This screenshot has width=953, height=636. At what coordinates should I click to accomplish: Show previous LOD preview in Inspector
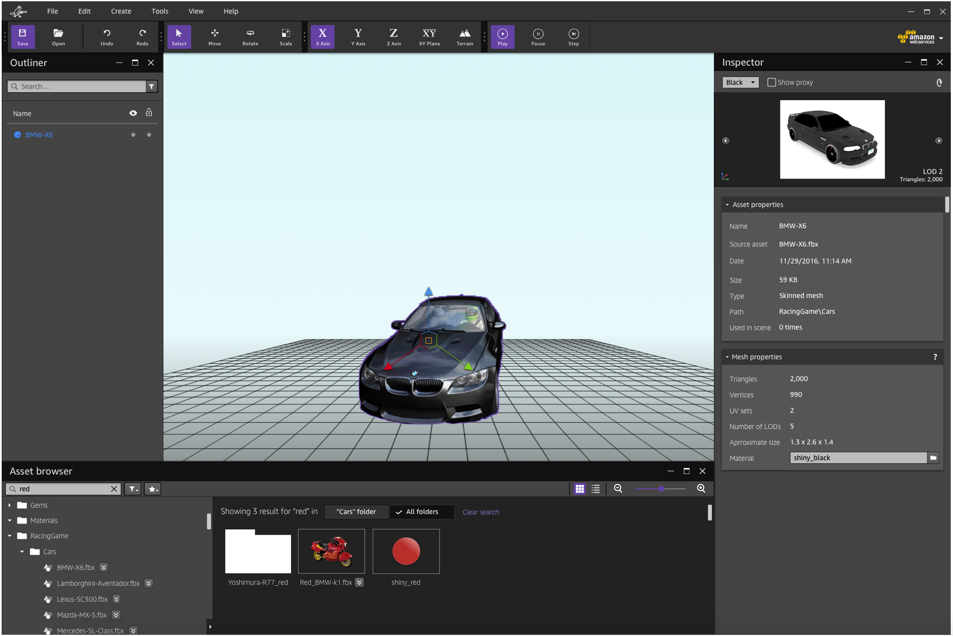pyautogui.click(x=726, y=140)
